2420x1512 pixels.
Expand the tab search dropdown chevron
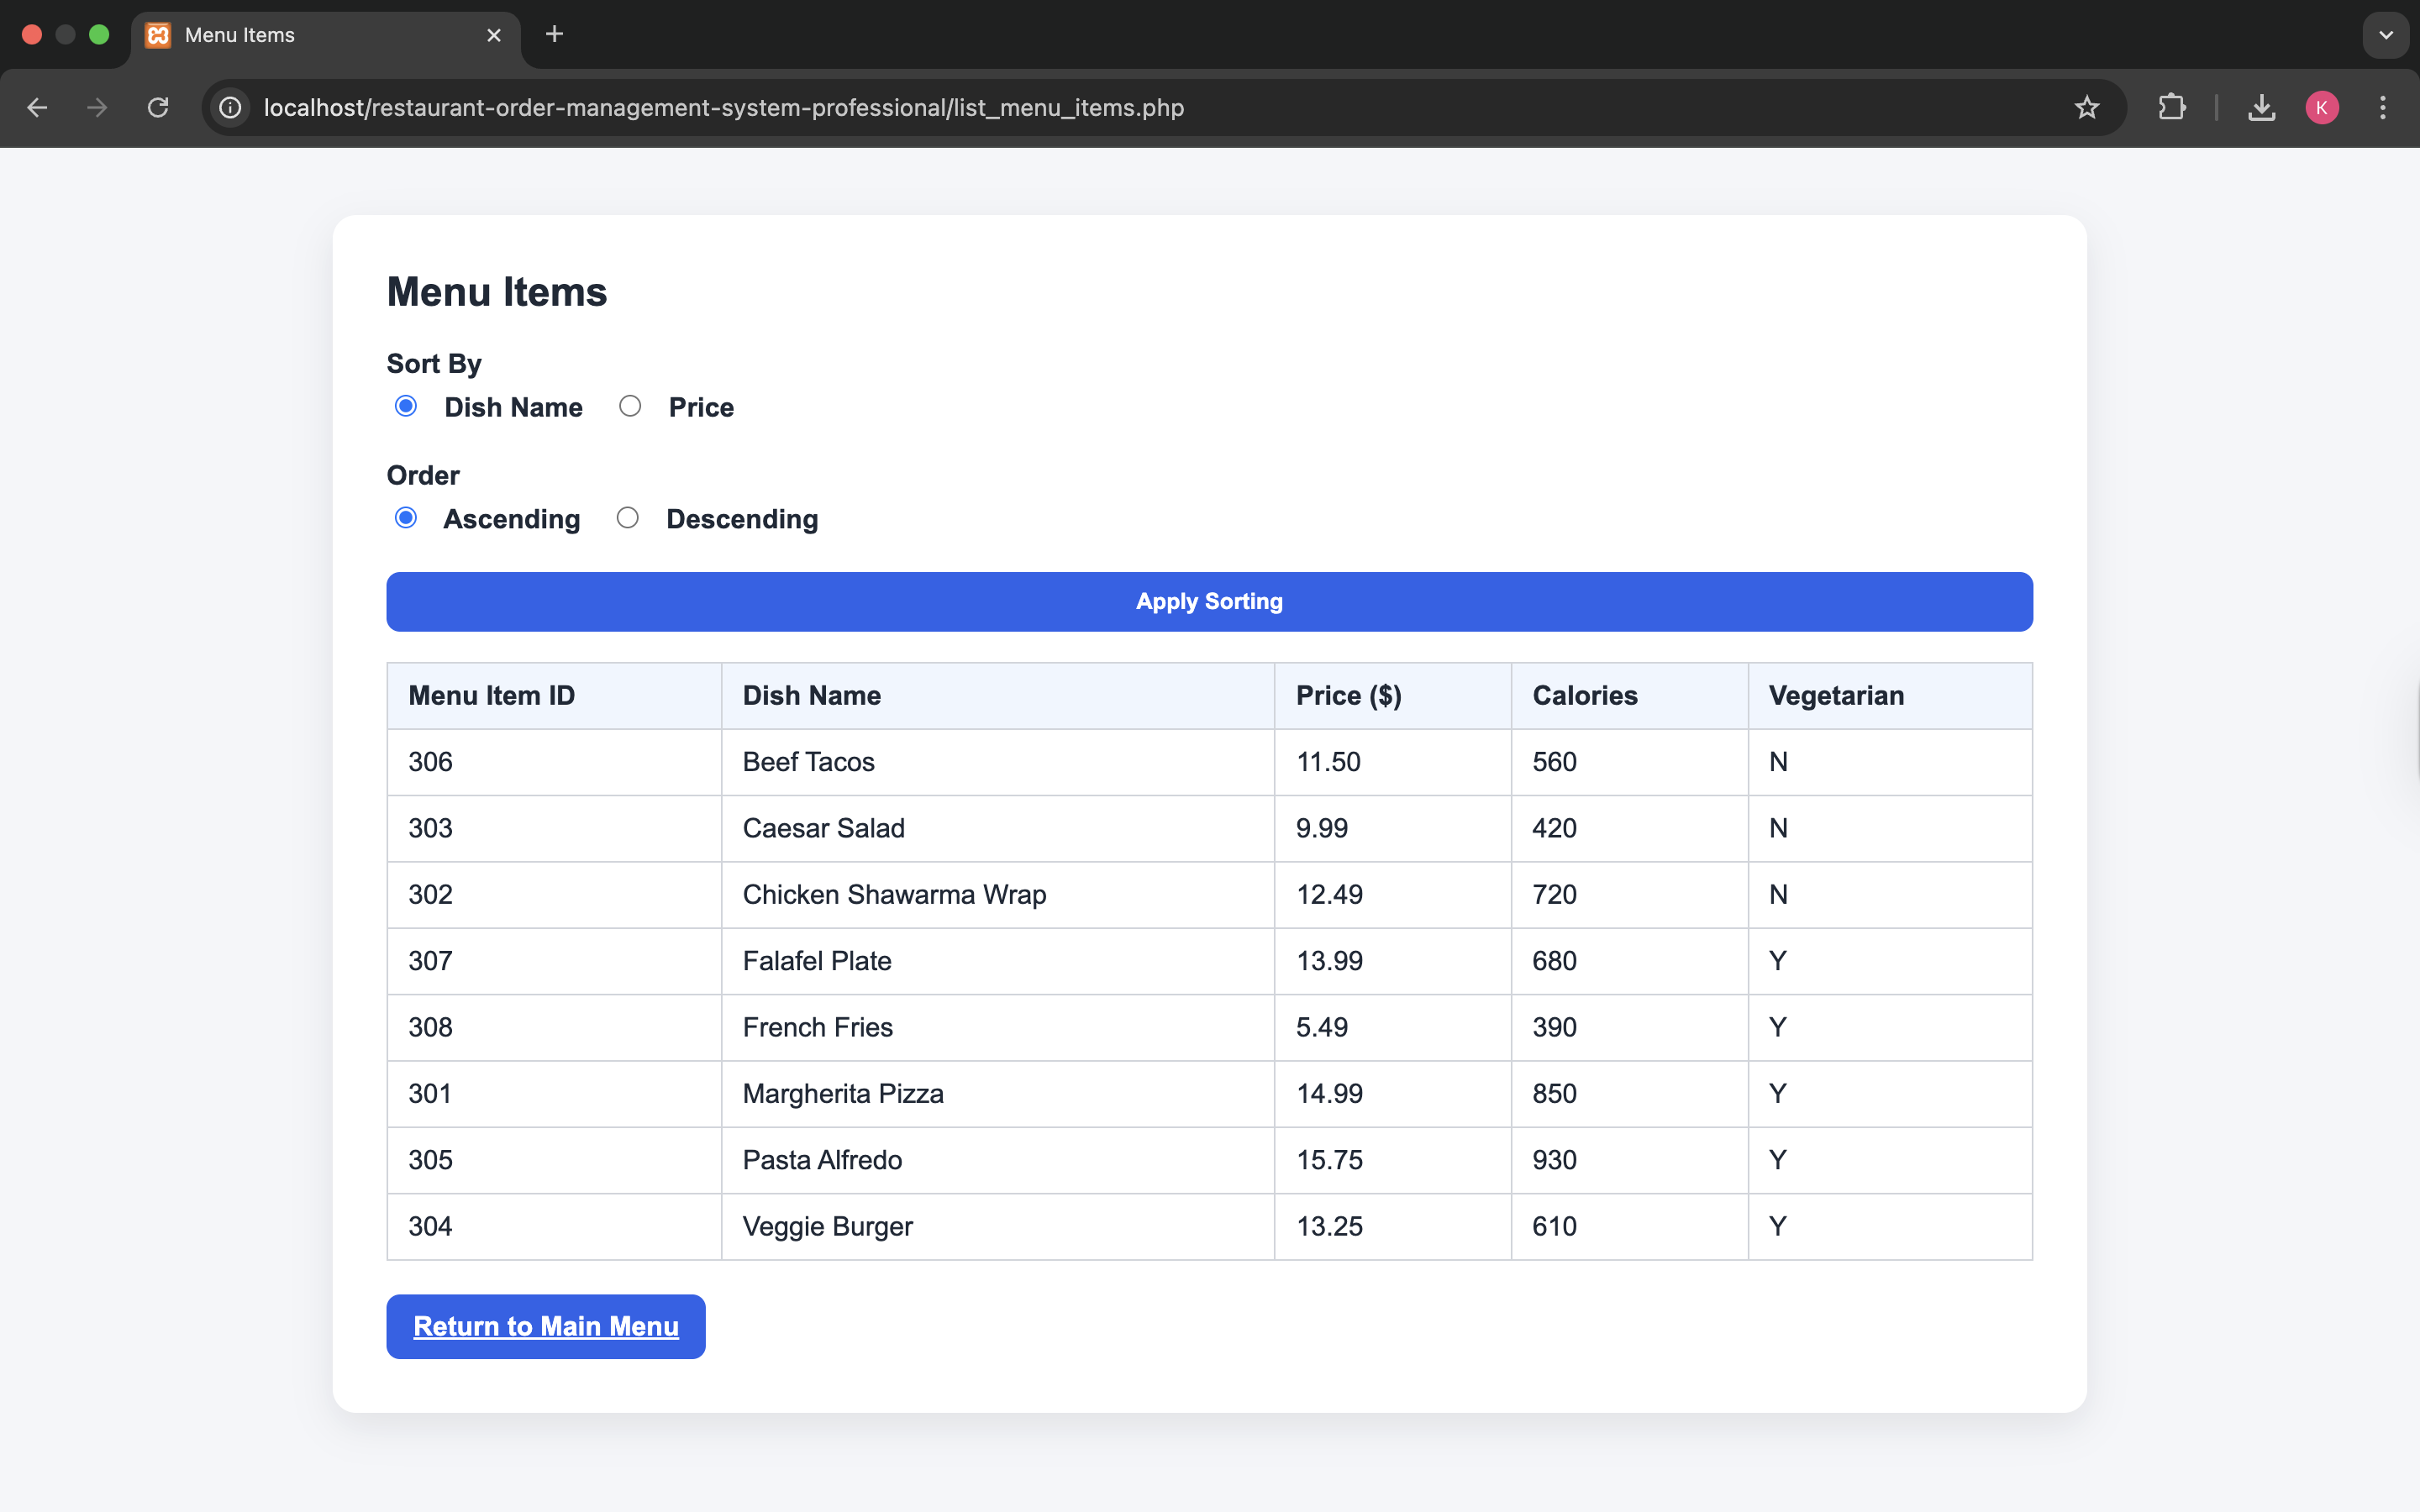[2385, 35]
